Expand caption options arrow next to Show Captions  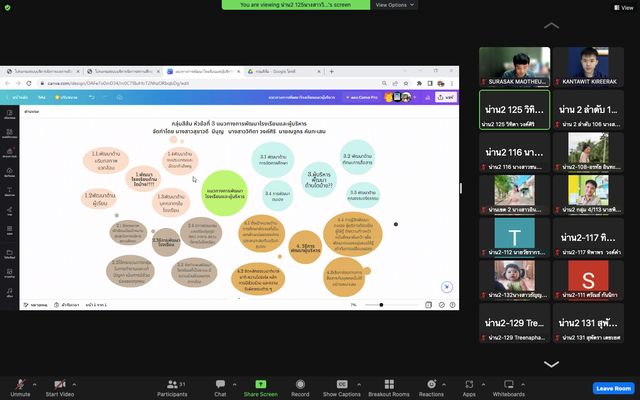click(359, 384)
